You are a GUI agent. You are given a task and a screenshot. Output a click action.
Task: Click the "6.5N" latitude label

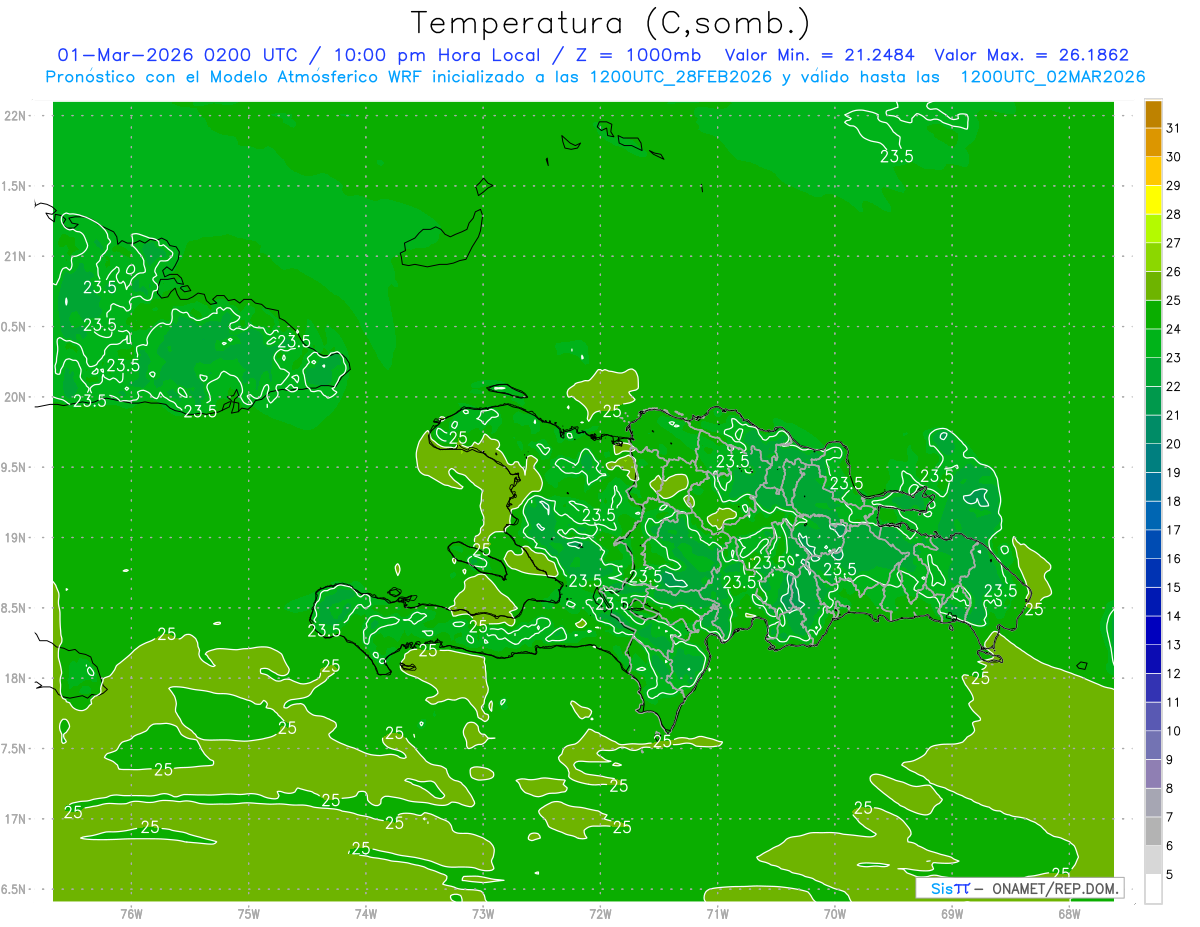pyautogui.click(x=15, y=890)
